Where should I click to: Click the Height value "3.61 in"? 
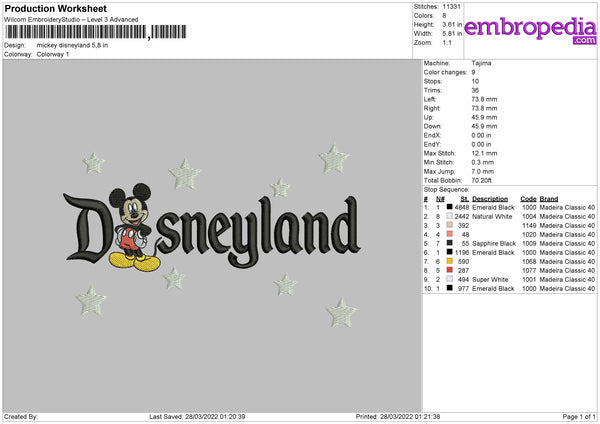[452, 24]
